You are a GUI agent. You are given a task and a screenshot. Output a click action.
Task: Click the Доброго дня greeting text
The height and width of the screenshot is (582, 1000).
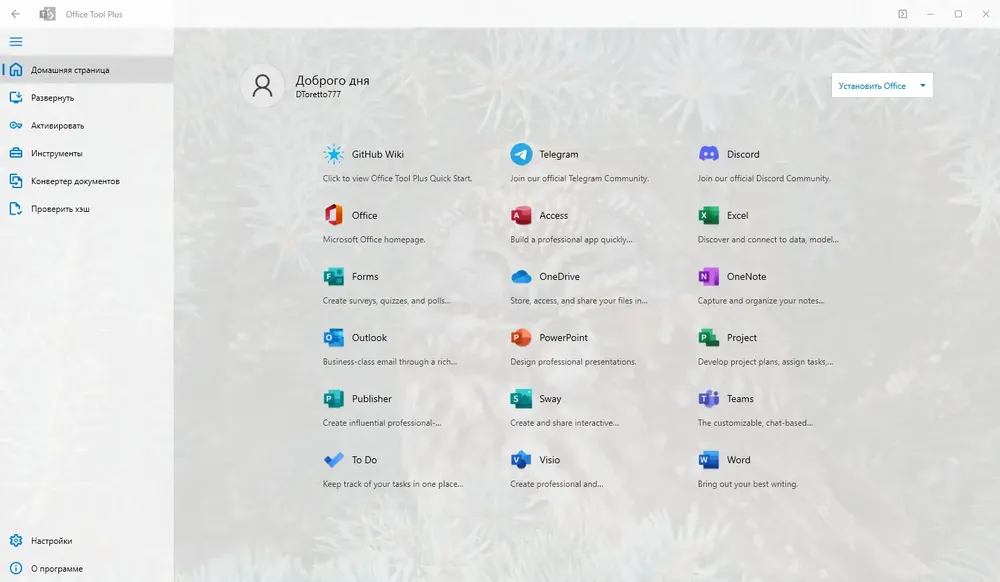coord(332,80)
